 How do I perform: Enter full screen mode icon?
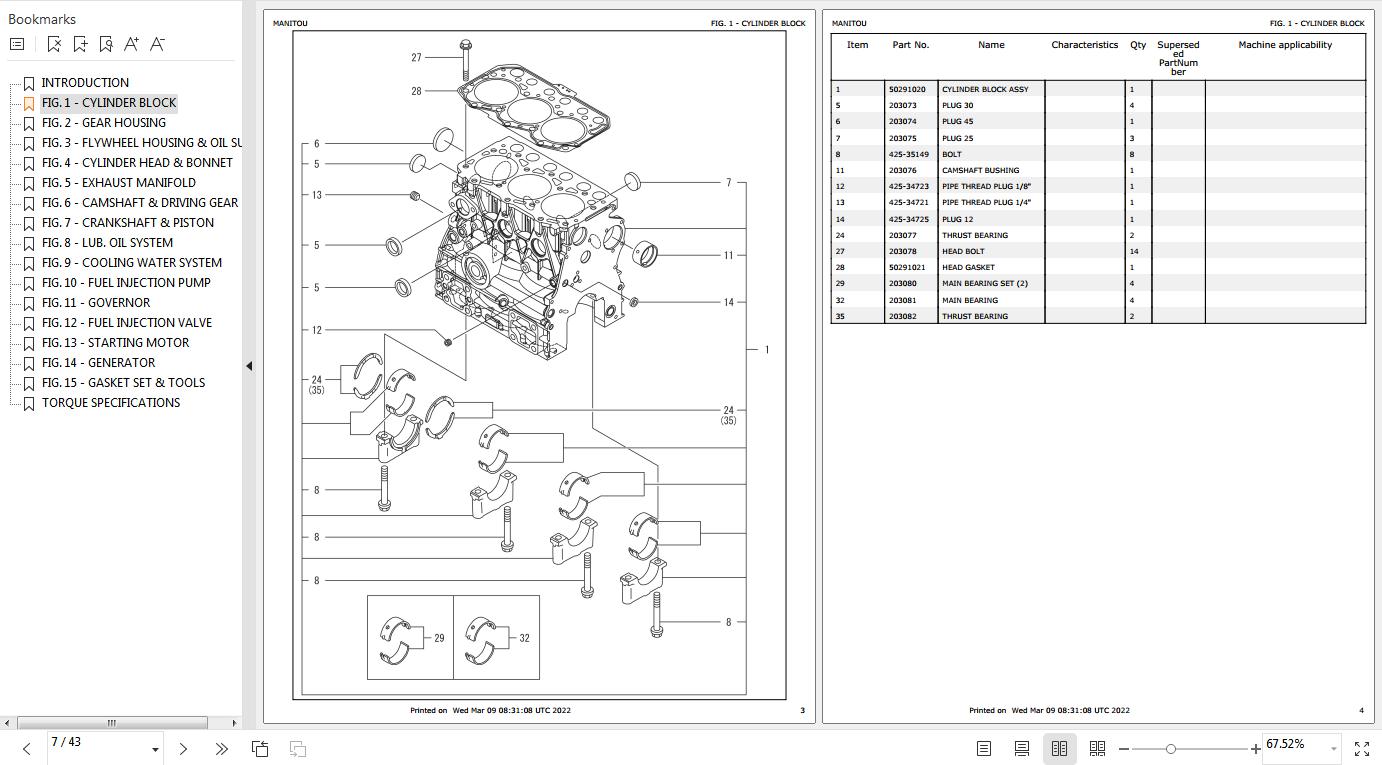(1362, 748)
